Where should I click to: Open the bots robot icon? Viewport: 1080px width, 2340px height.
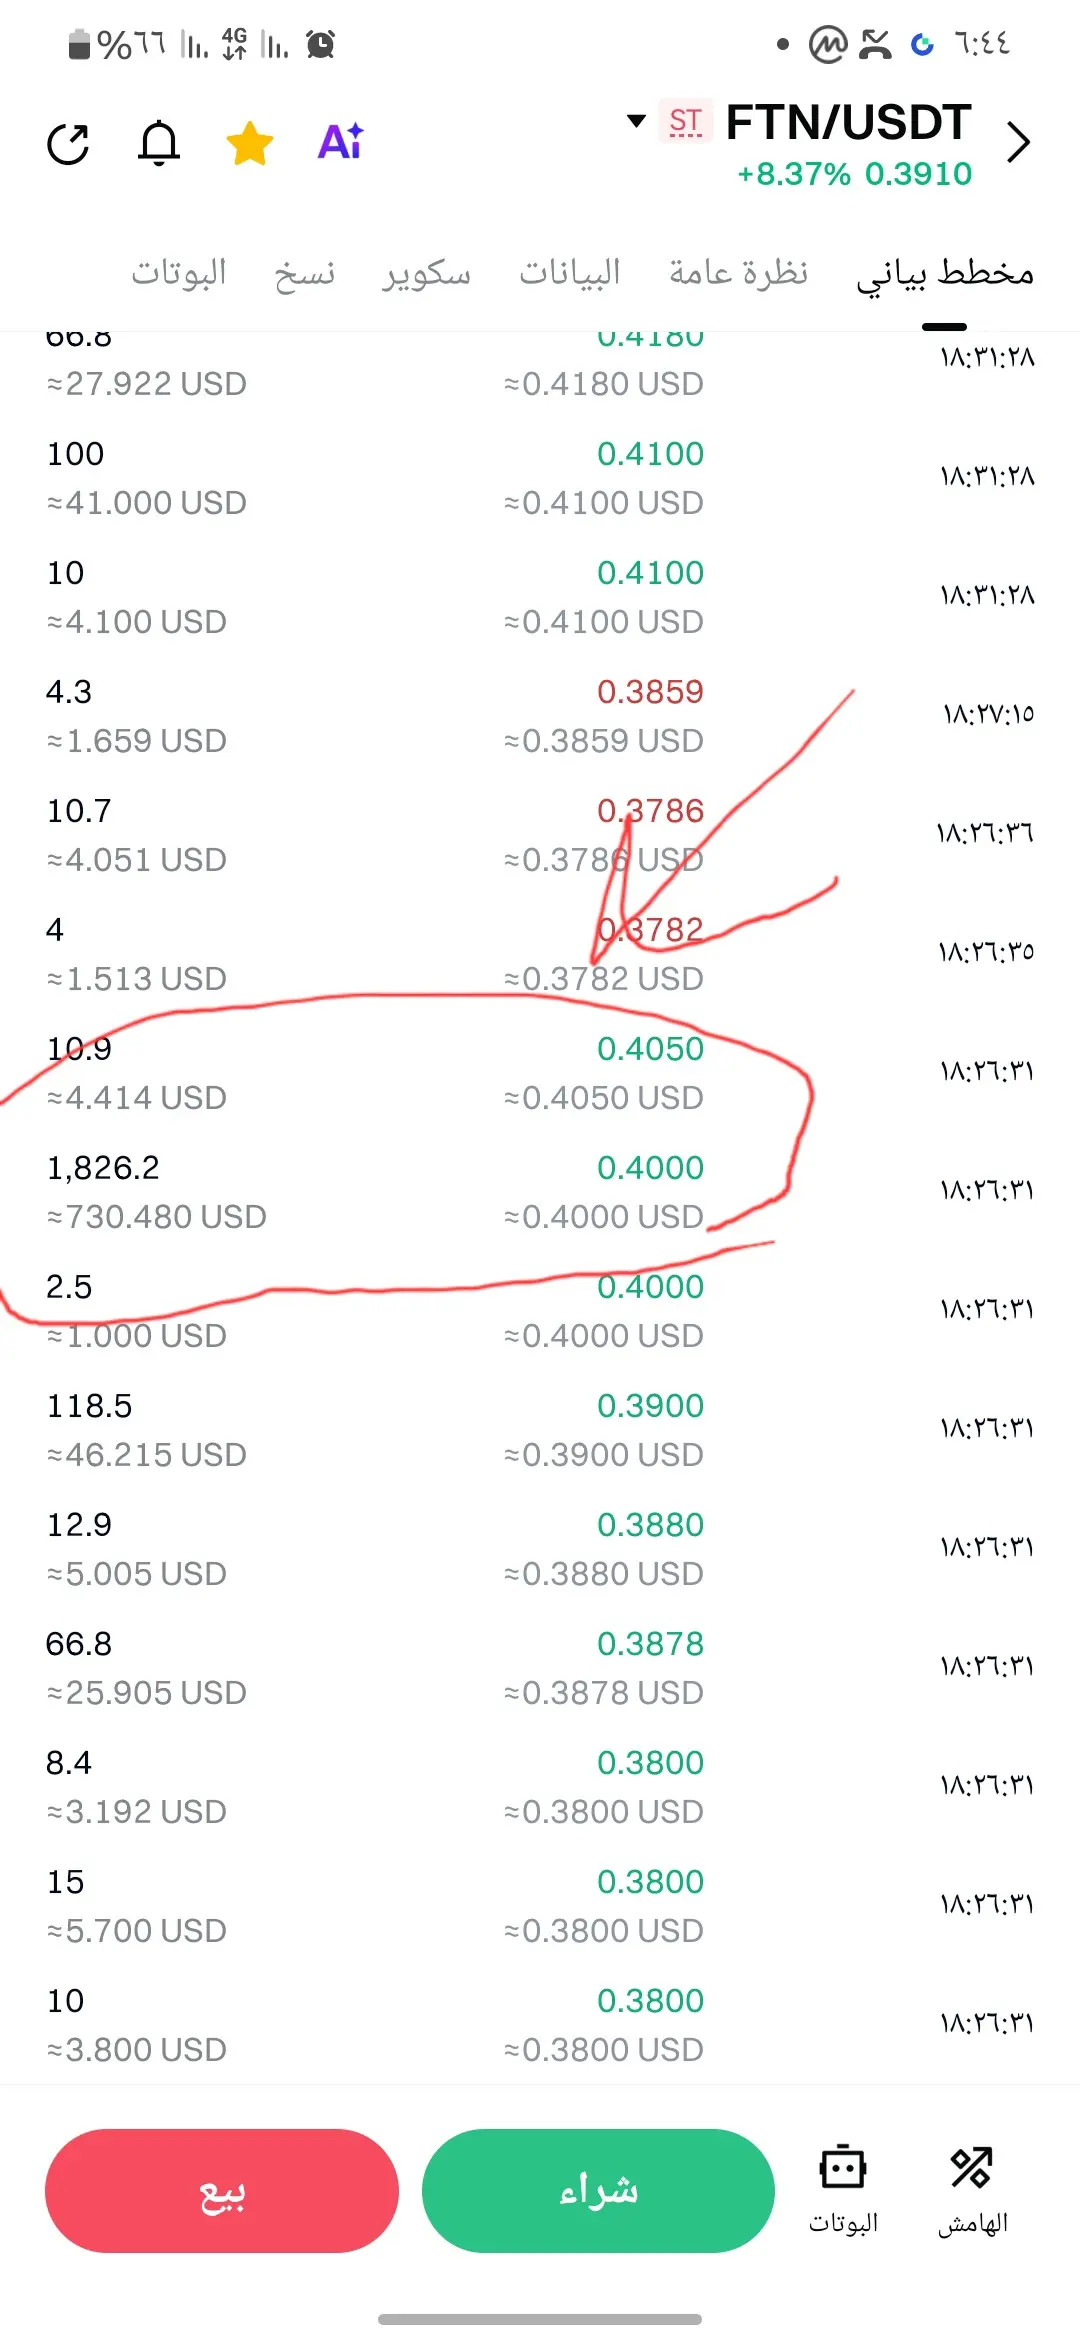(x=843, y=2189)
